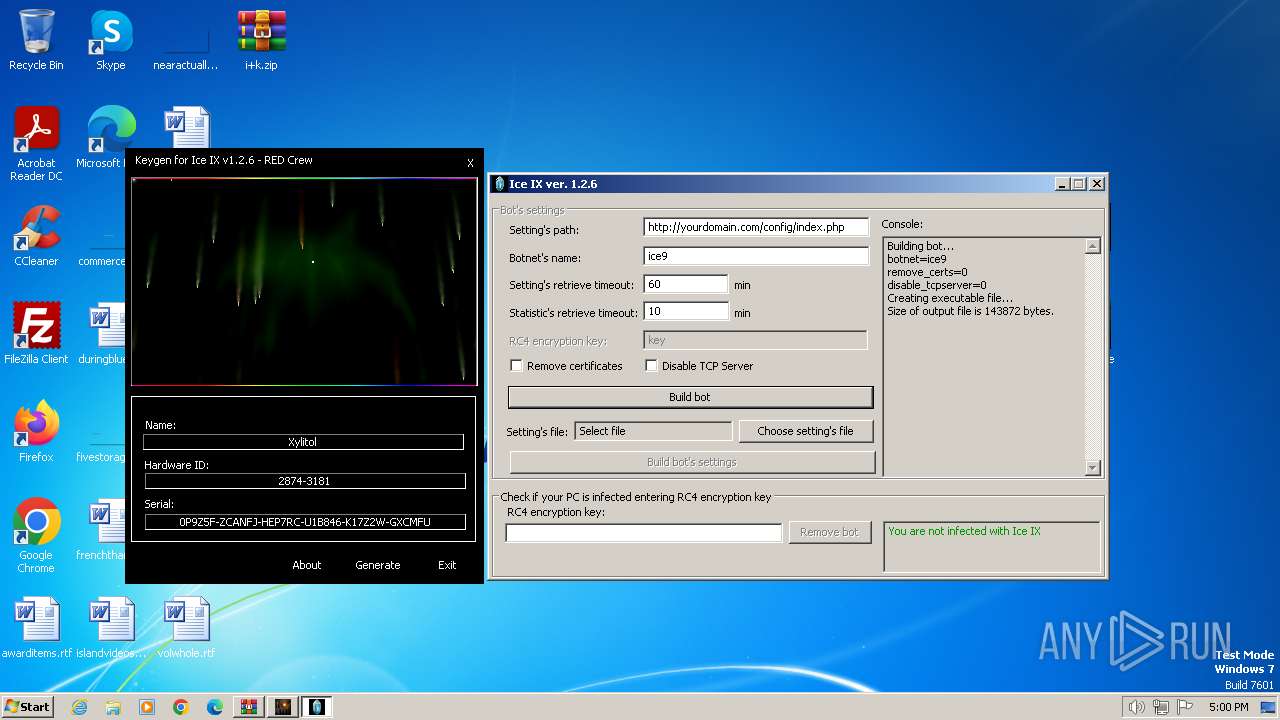Open the Word document icon above the keygen
This screenshot has height=720, width=1280.
[x=186, y=128]
